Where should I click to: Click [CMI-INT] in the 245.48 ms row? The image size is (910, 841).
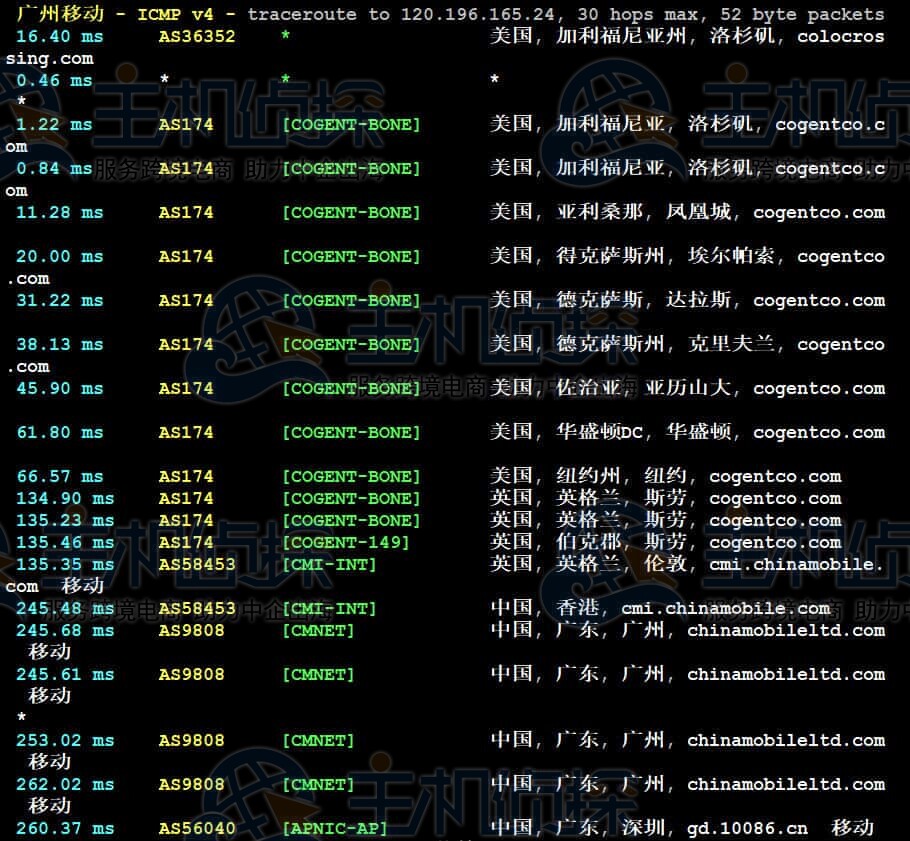click(329, 609)
